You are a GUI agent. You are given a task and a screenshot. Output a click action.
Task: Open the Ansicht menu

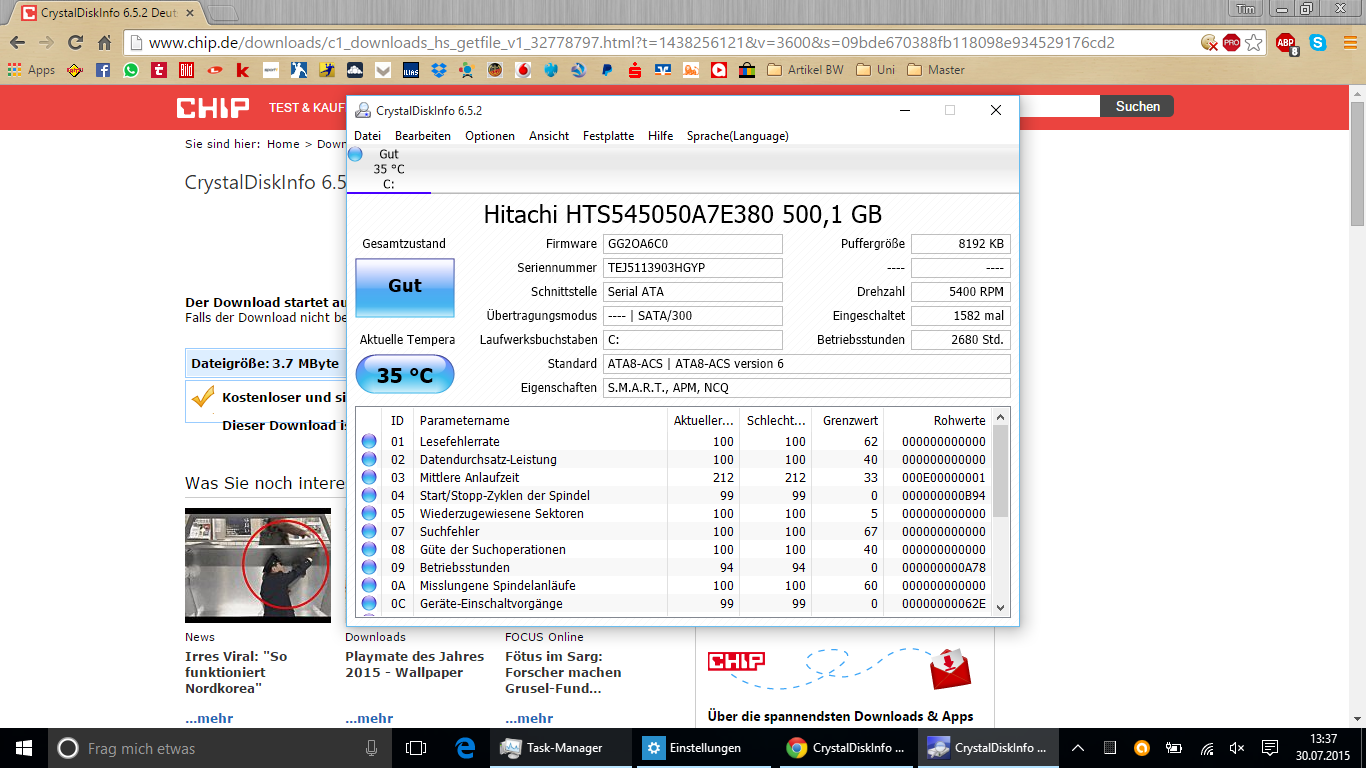tap(549, 136)
